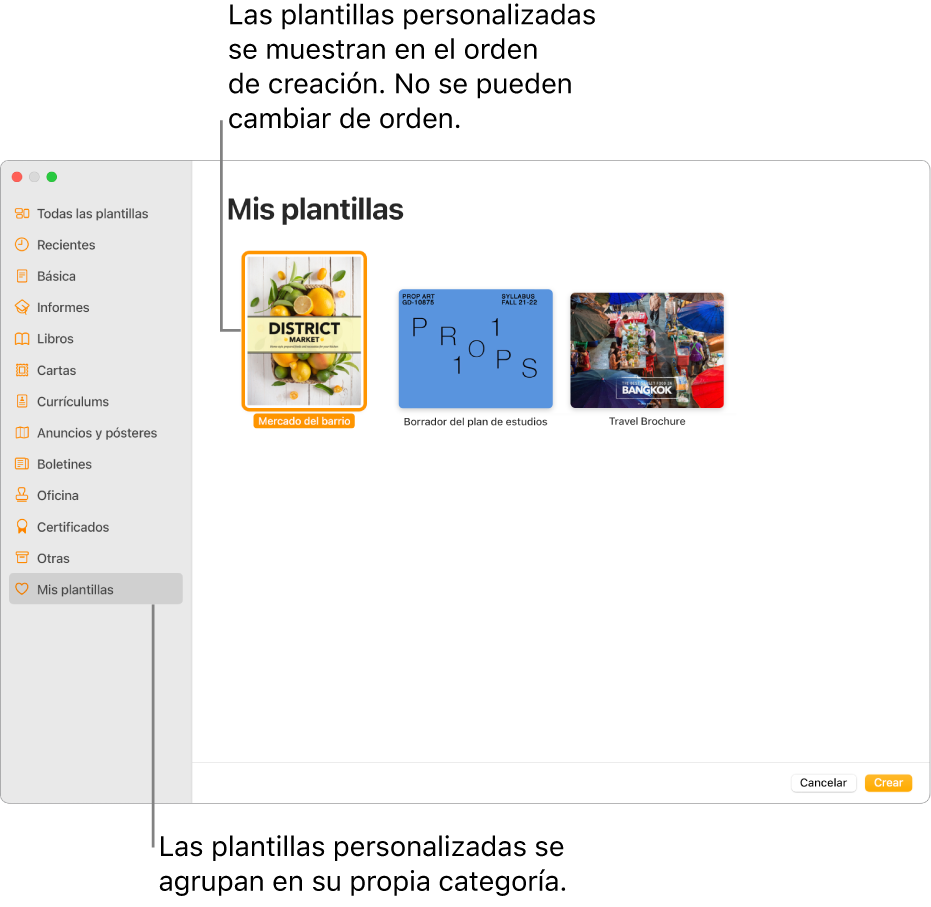Click the Todas las plantillas sidebar icon

[22, 213]
